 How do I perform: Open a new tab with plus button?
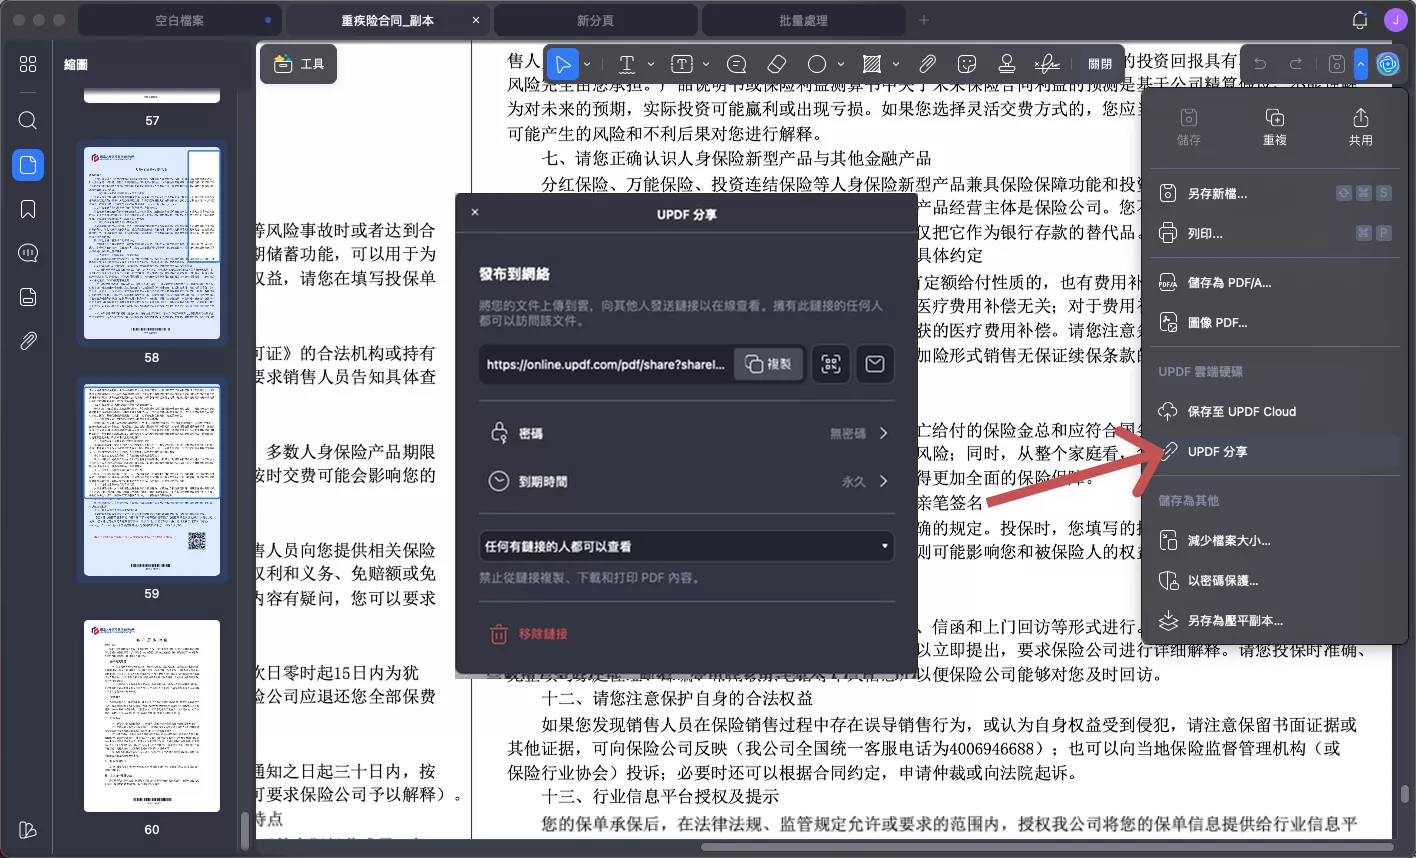(924, 20)
